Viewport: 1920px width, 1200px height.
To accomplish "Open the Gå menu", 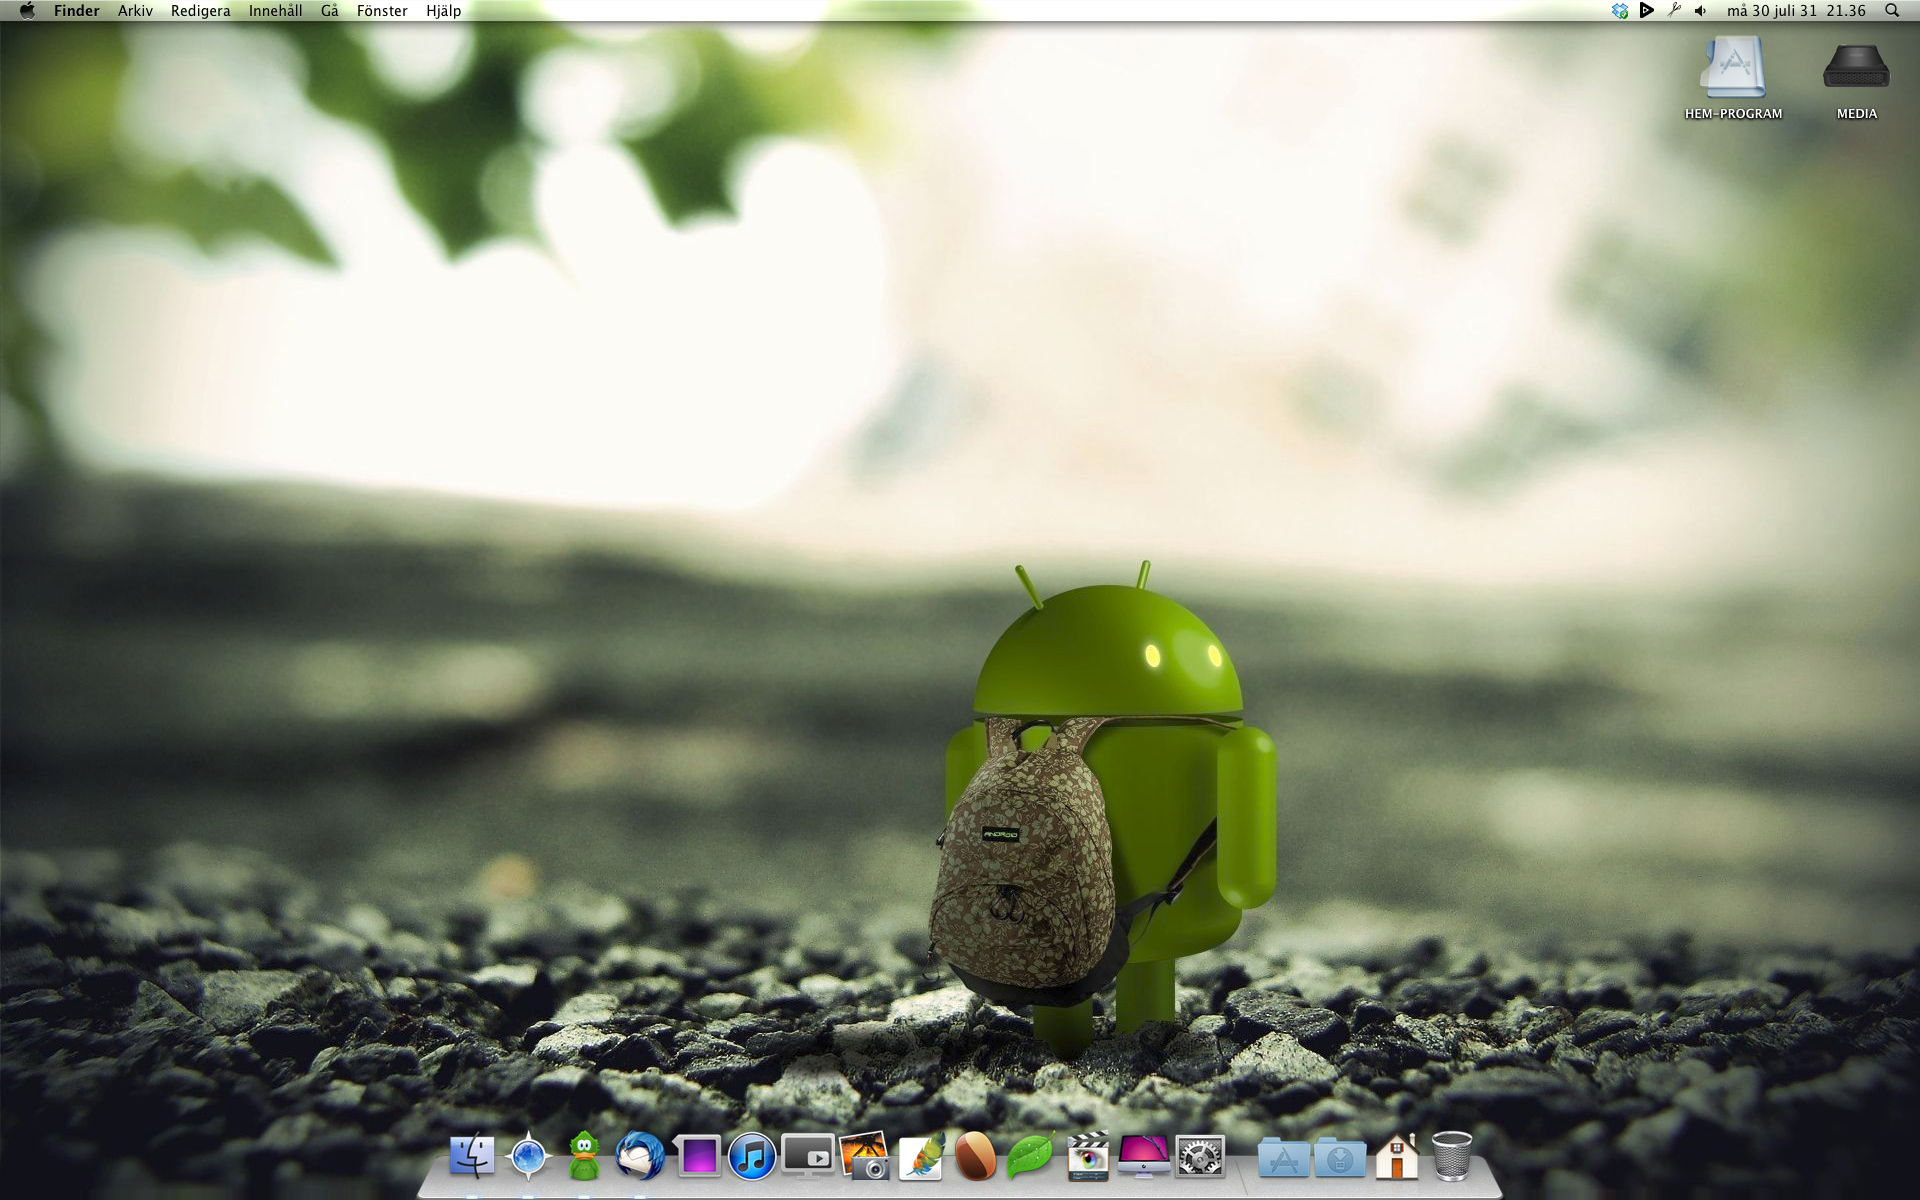I will (x=330, y=11).
